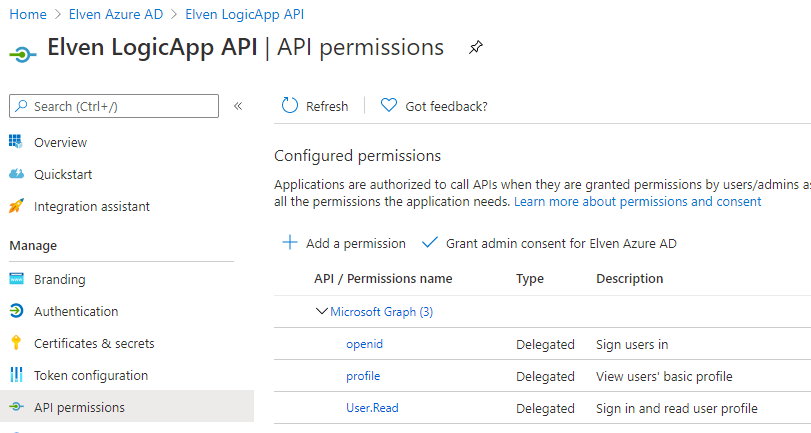This screenshot has width=811, height=433.
Task: Click Elven LogicApp API breadcrumb link
Action: coord(245,14)
